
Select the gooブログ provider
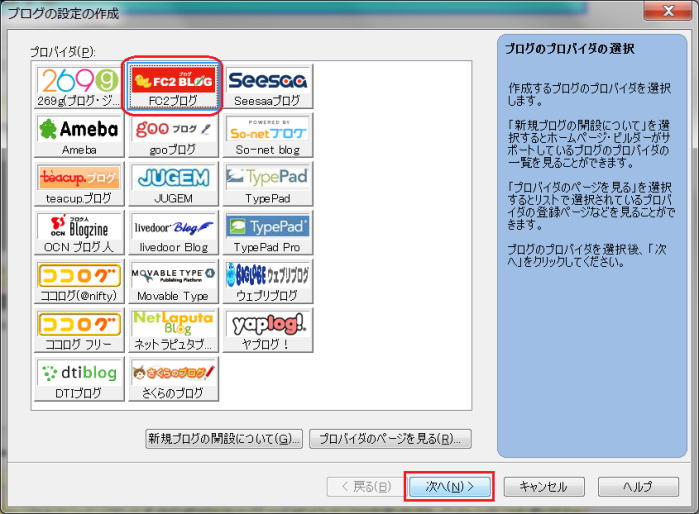(173, 135)
